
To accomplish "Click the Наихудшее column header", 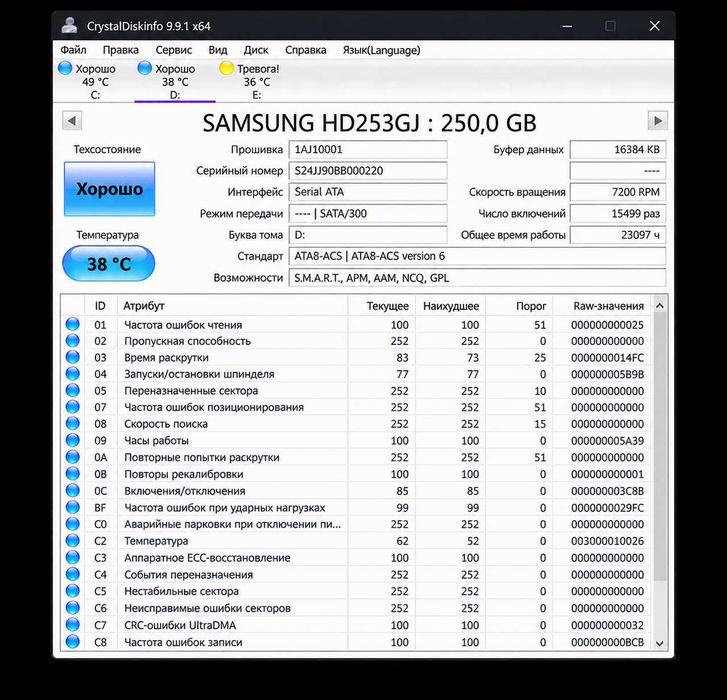I will tap(451, 306).
